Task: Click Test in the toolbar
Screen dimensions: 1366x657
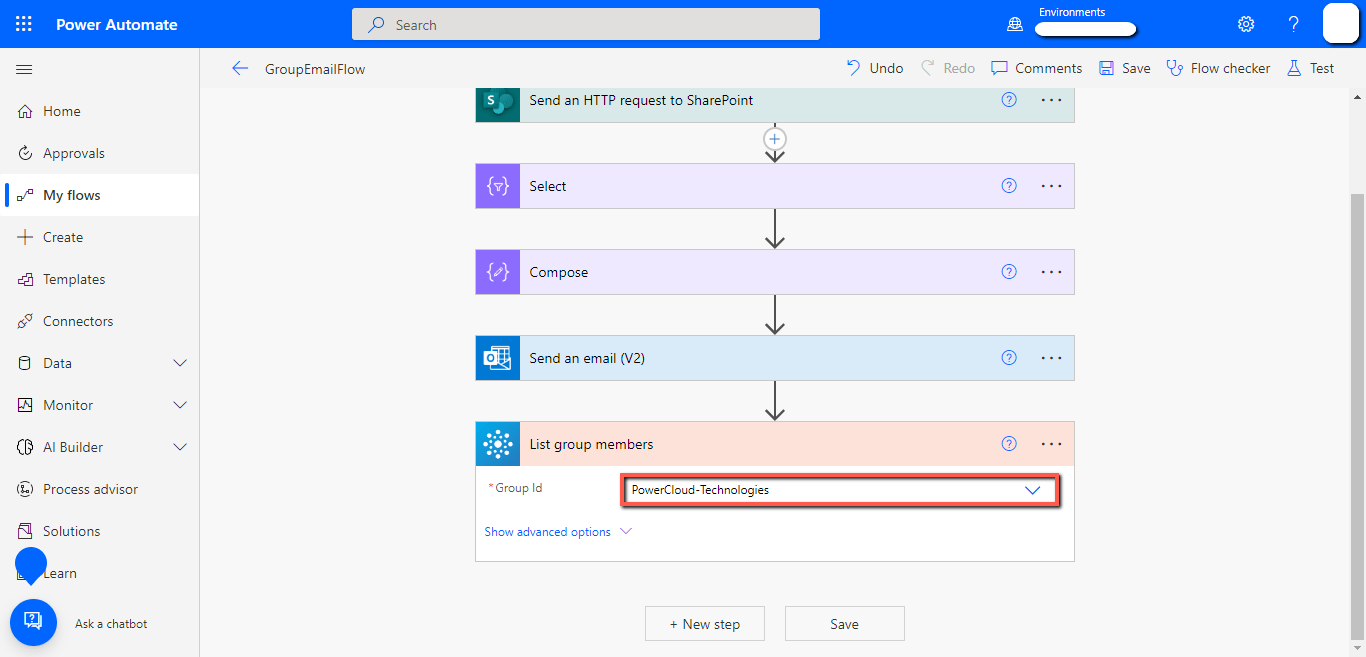Action: point(1310,68)
